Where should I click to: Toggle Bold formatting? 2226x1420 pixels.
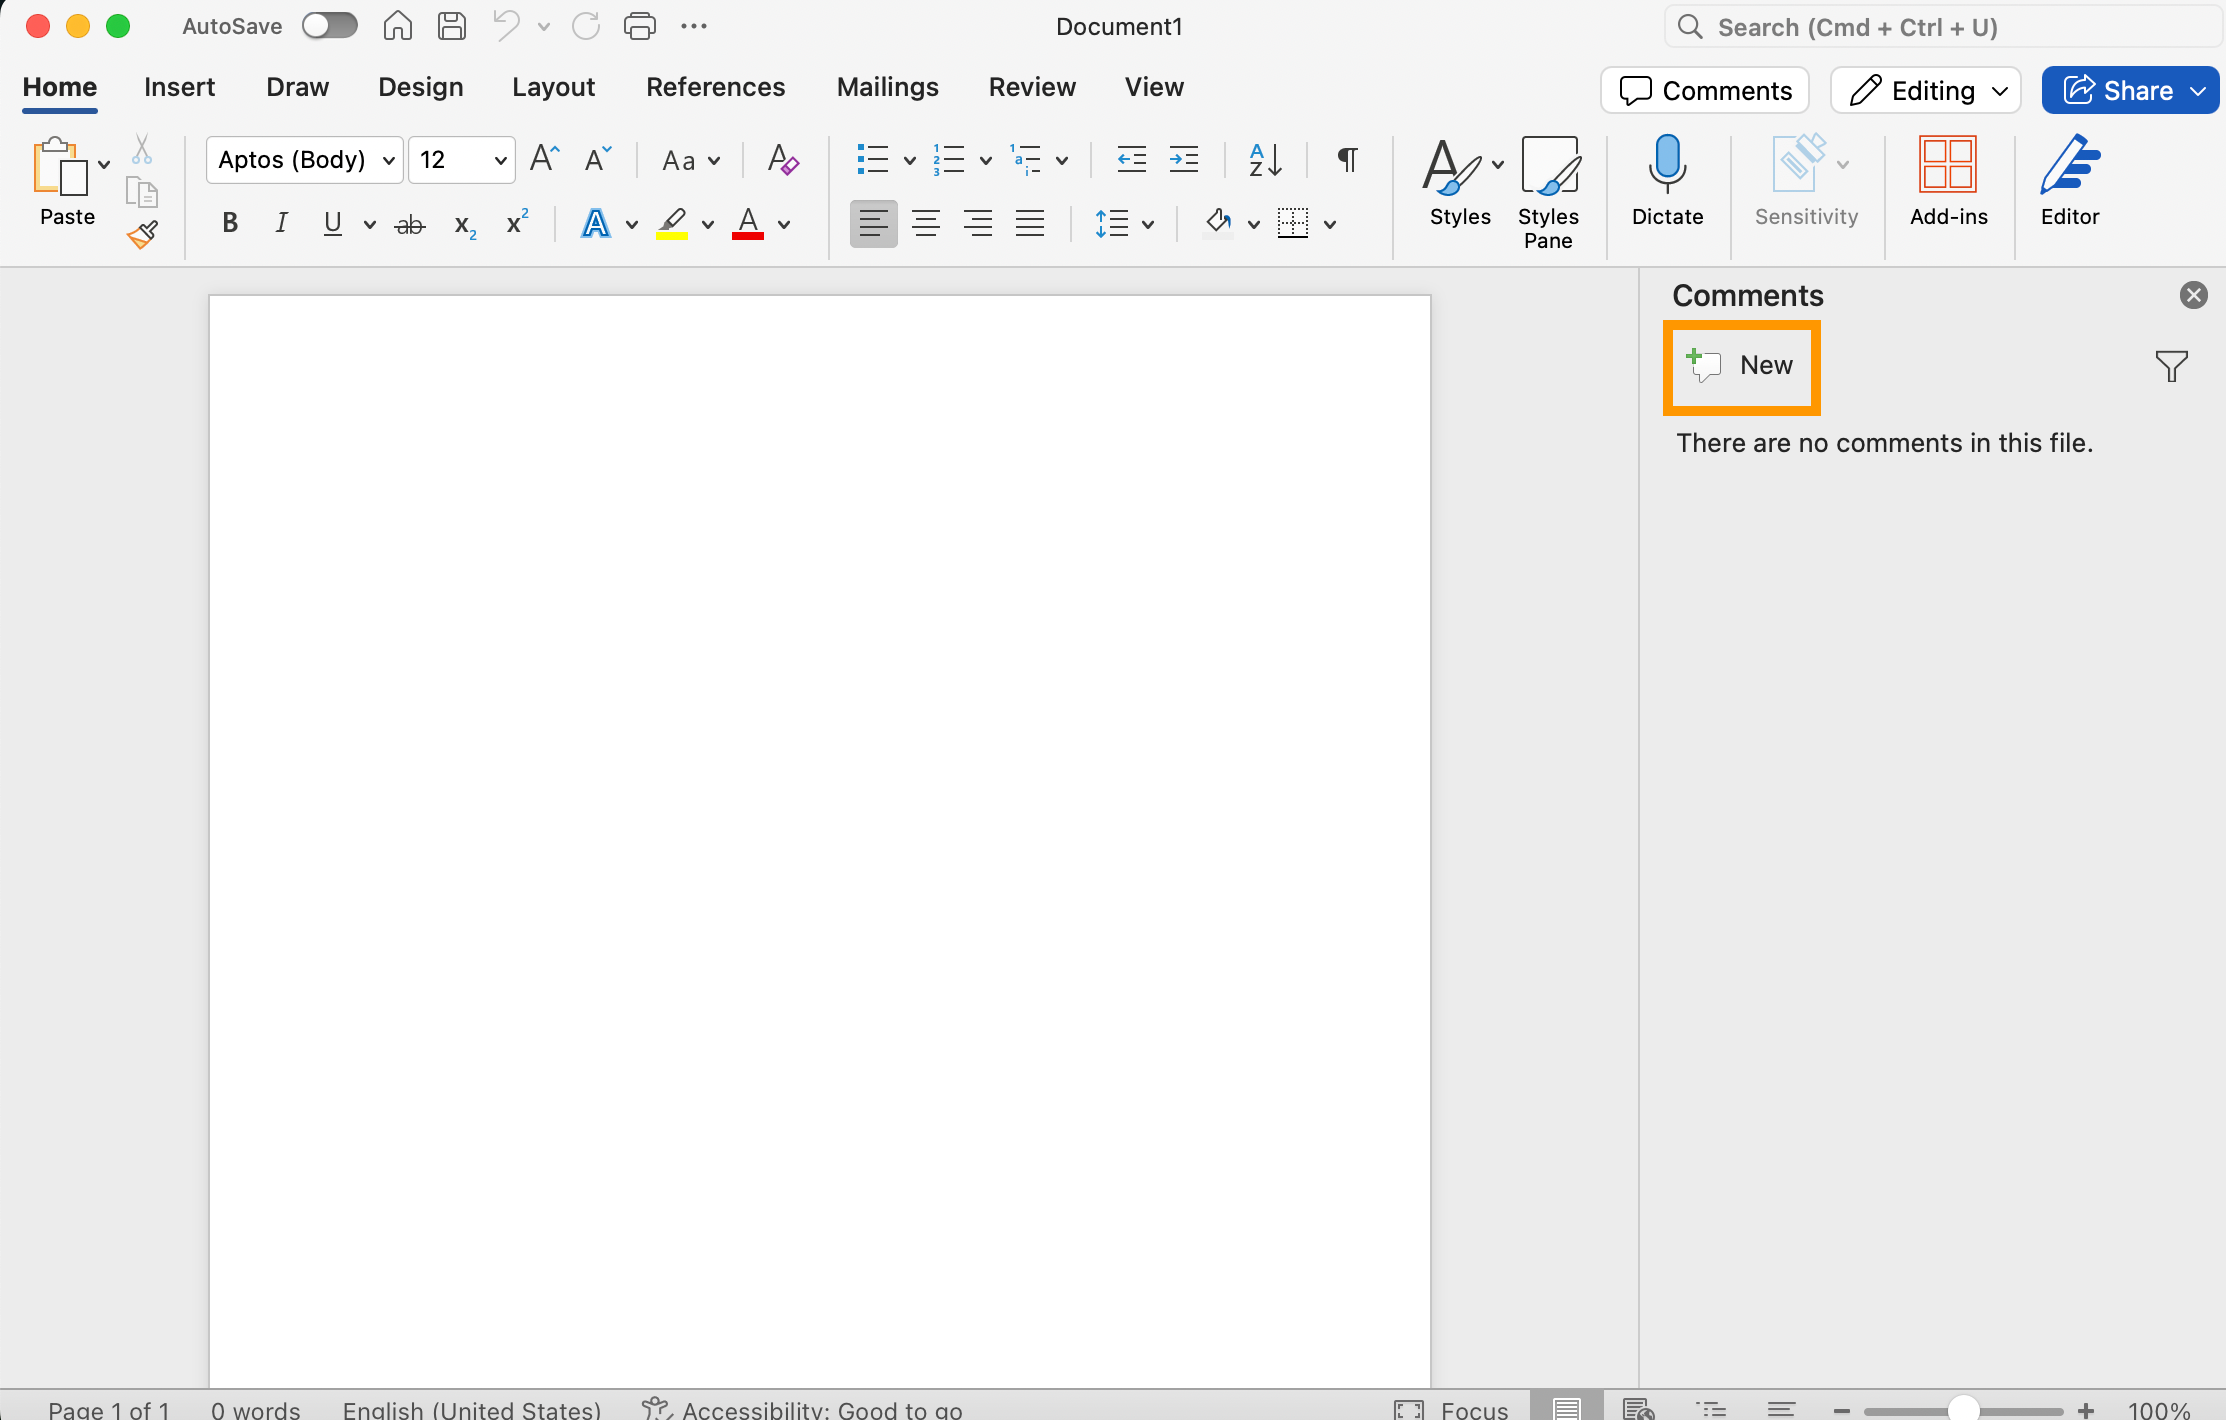pos(230,223)
